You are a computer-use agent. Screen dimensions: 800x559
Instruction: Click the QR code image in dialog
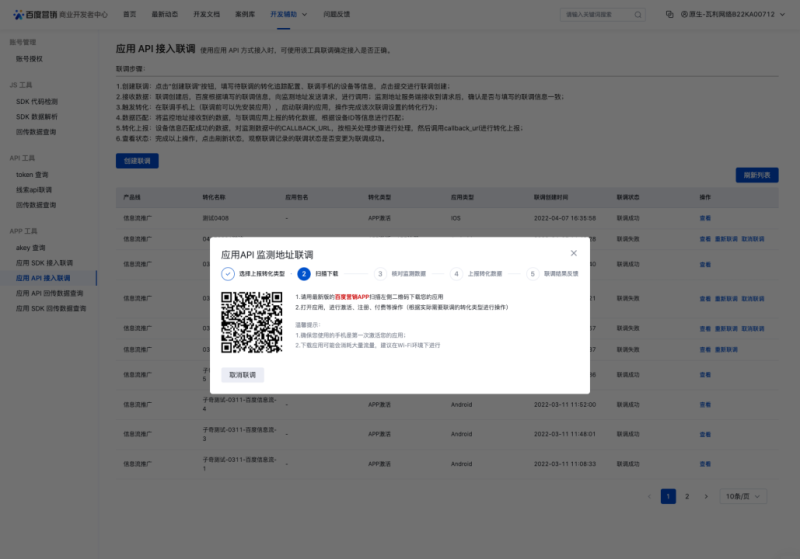(252, 322)
